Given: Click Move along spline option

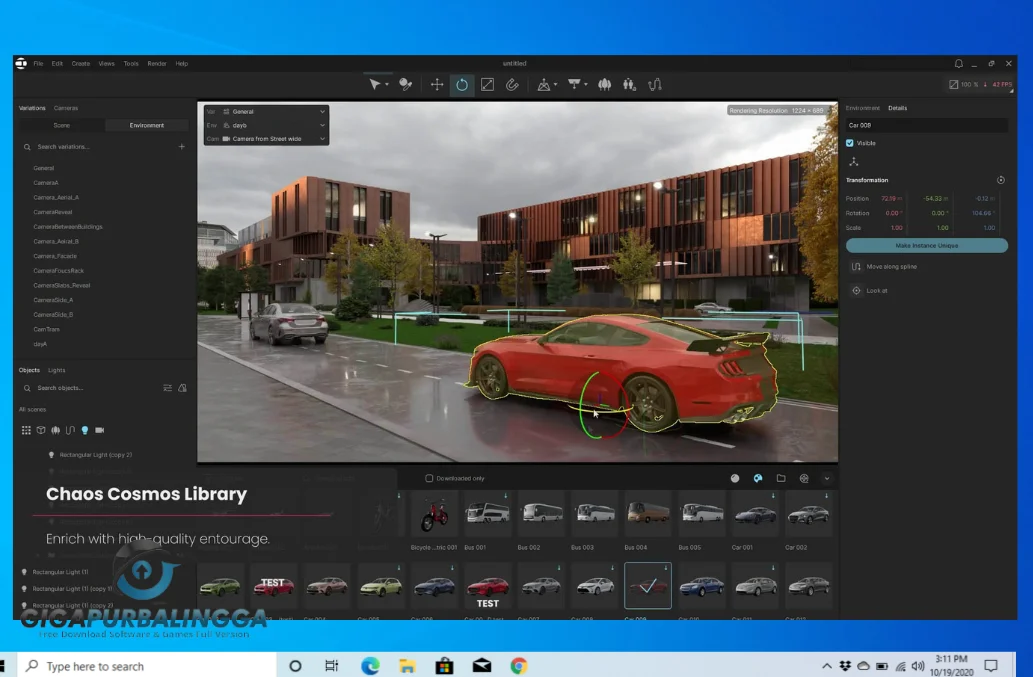Looking at the screenshot, I should tap(891, 267).
